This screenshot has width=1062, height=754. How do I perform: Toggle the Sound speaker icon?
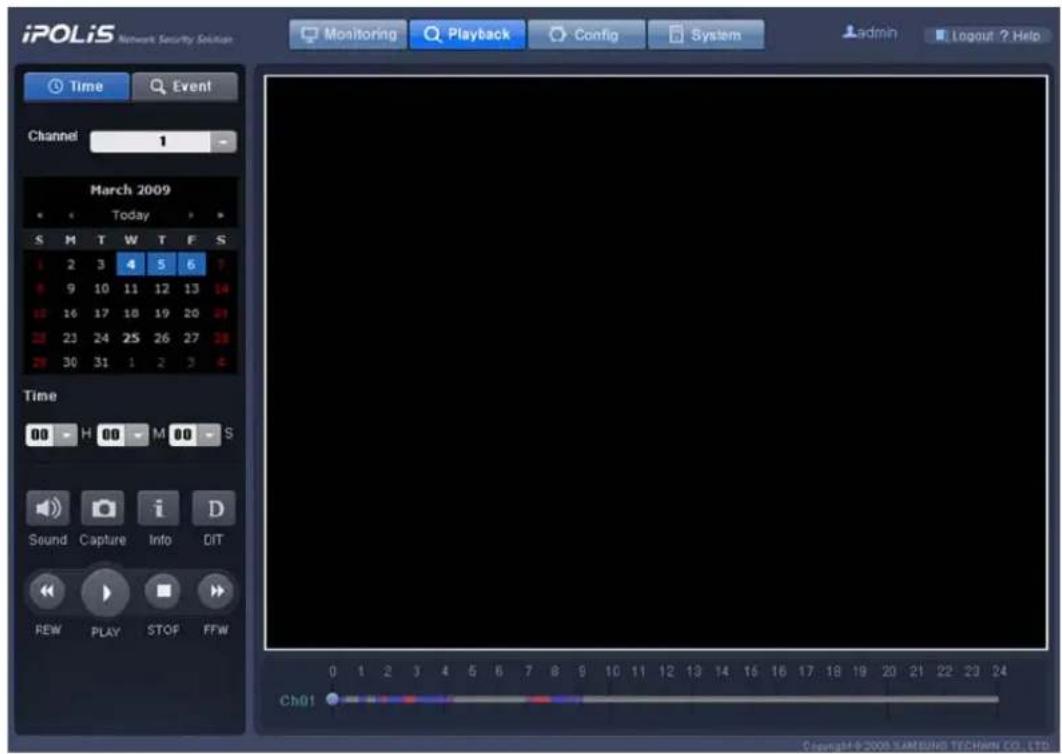(x=47, y=508)
